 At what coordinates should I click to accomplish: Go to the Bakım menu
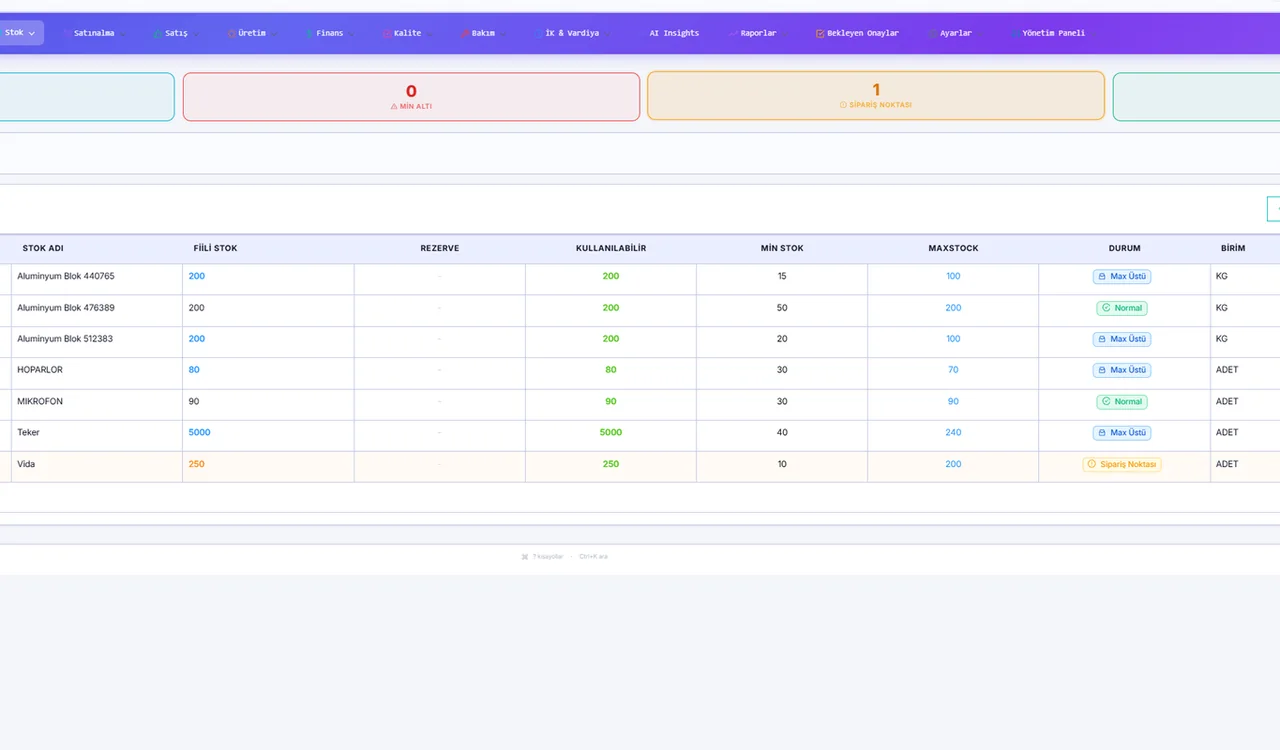tap(483, 33)
